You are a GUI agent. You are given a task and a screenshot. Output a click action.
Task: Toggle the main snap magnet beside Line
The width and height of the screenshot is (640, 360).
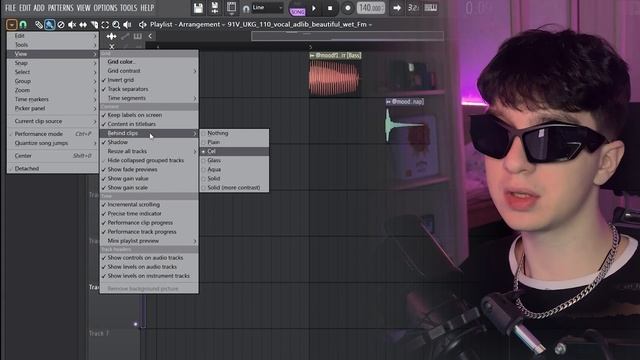(246, 8)
